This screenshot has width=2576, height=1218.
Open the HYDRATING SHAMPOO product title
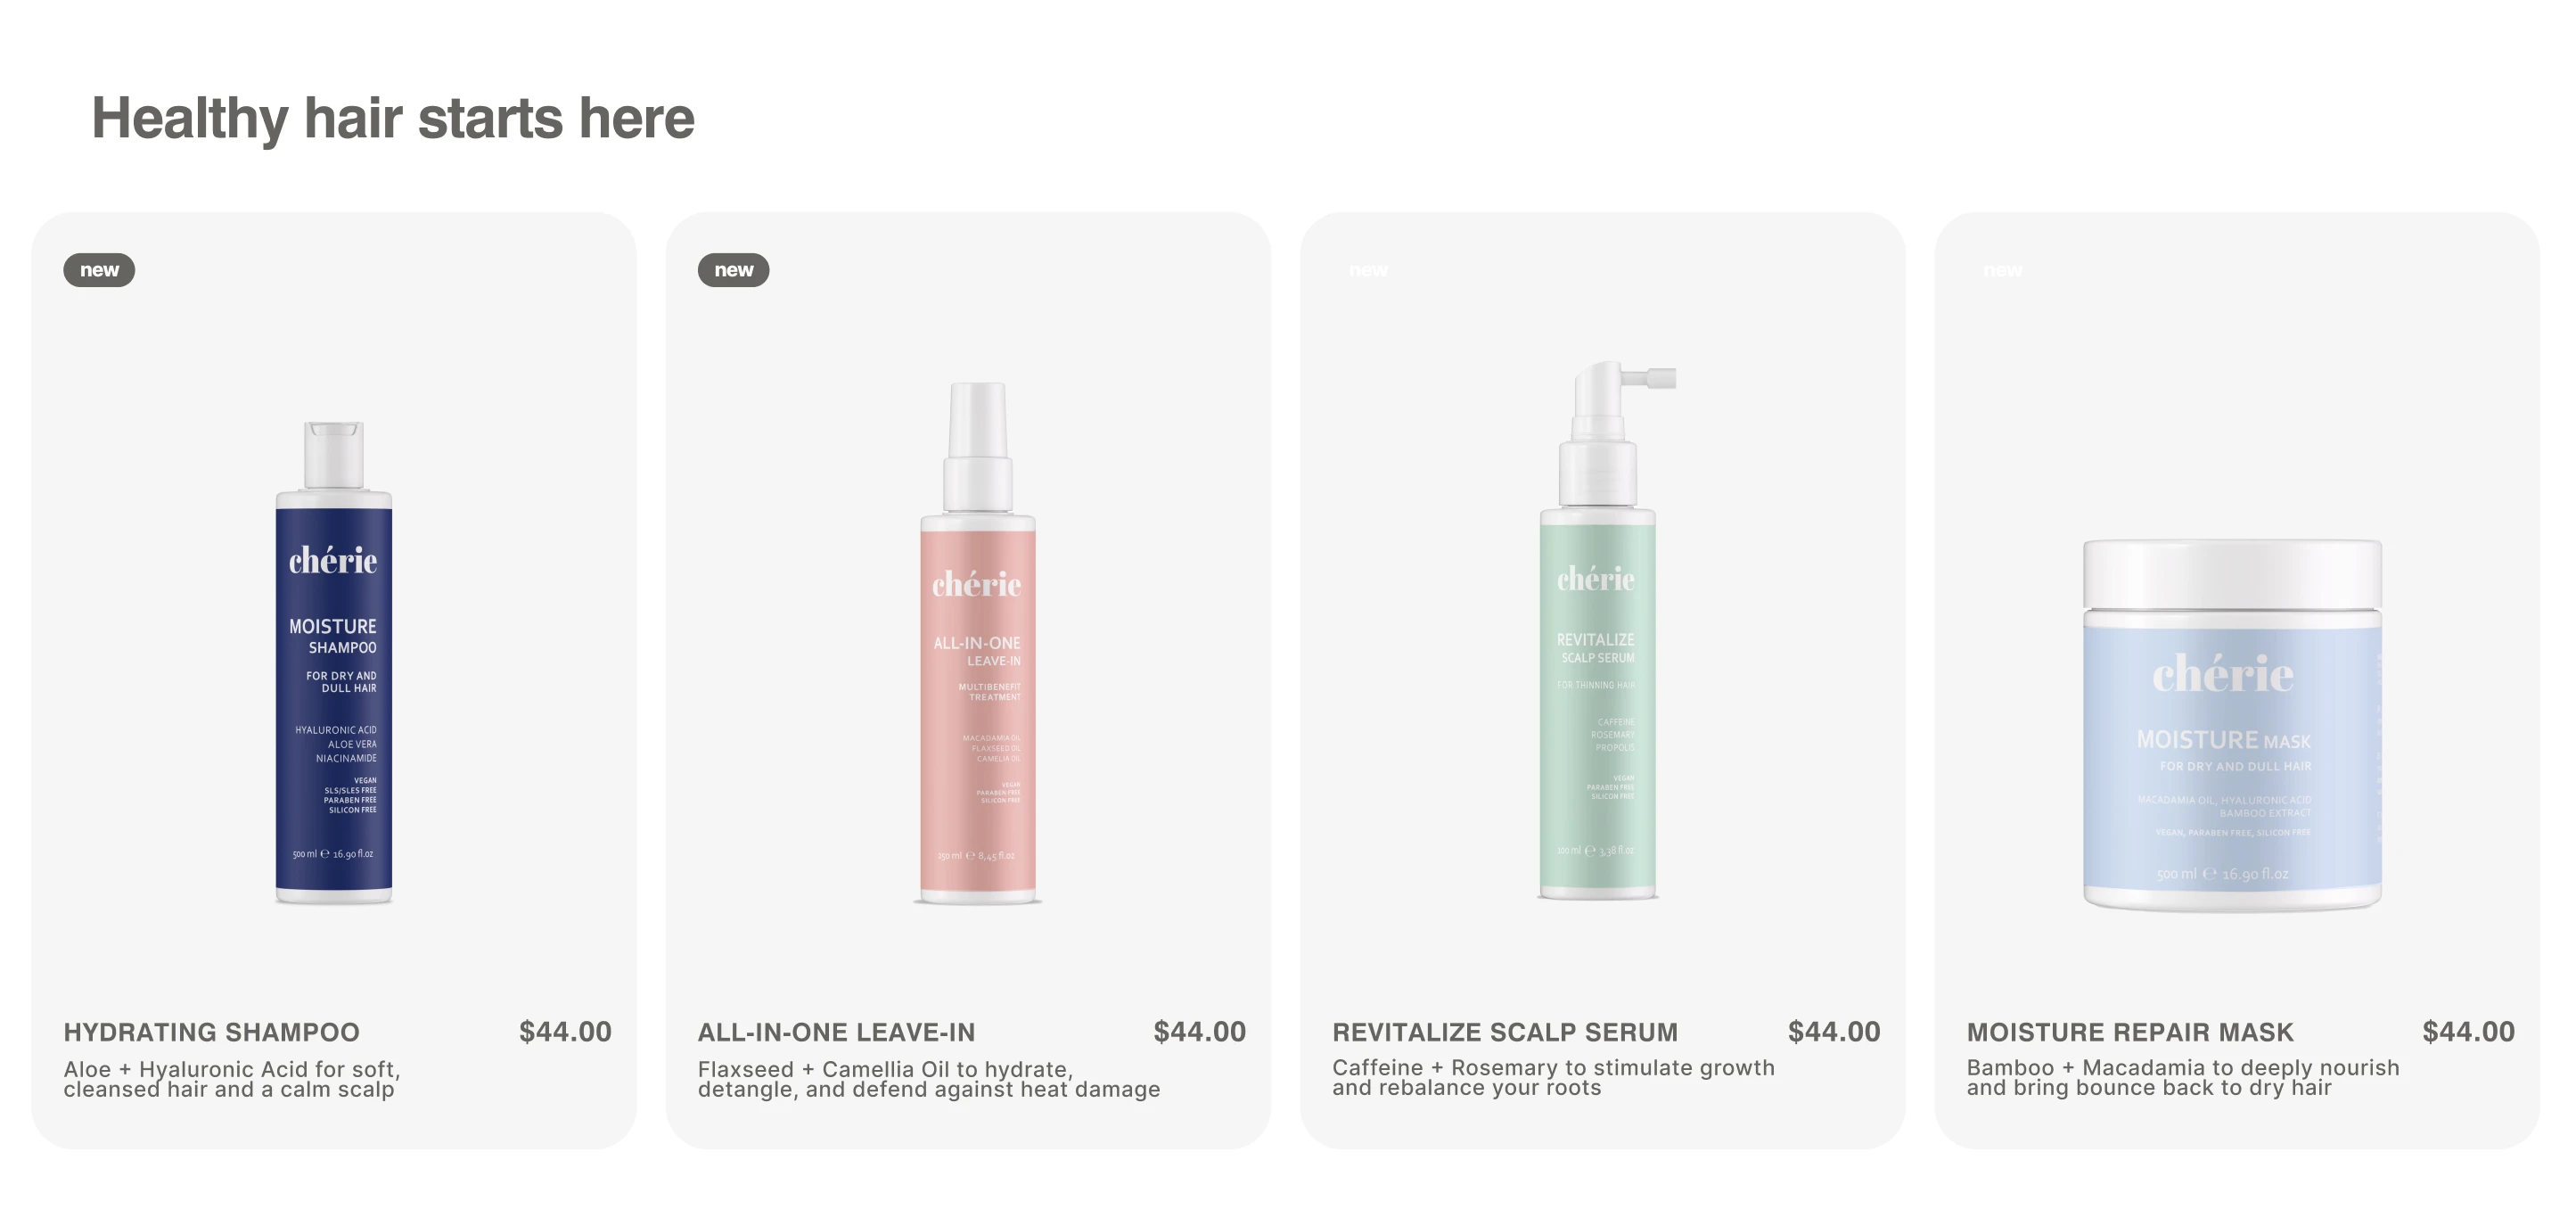pos(211,1032)
